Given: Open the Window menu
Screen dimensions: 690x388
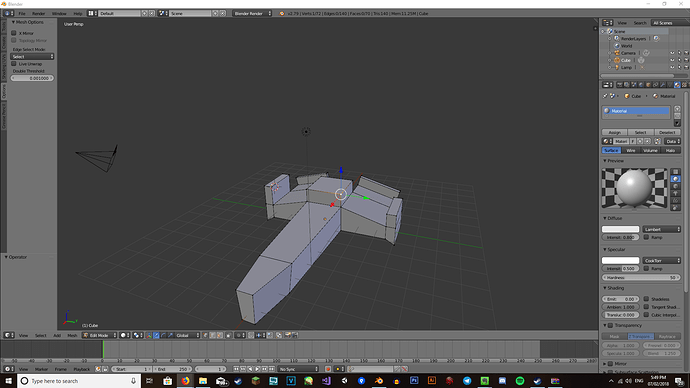Looking at the screenshot, I should click(59, 14).
